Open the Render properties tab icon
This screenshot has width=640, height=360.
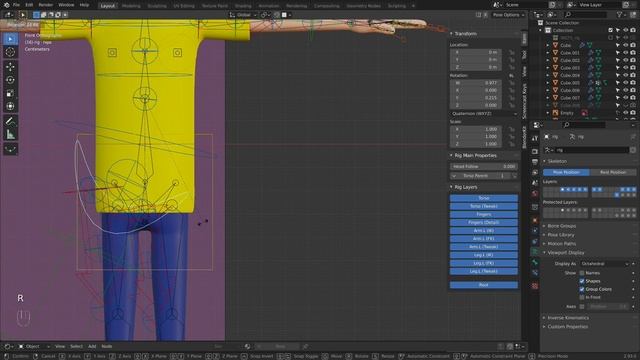click(x=535, y=151)
